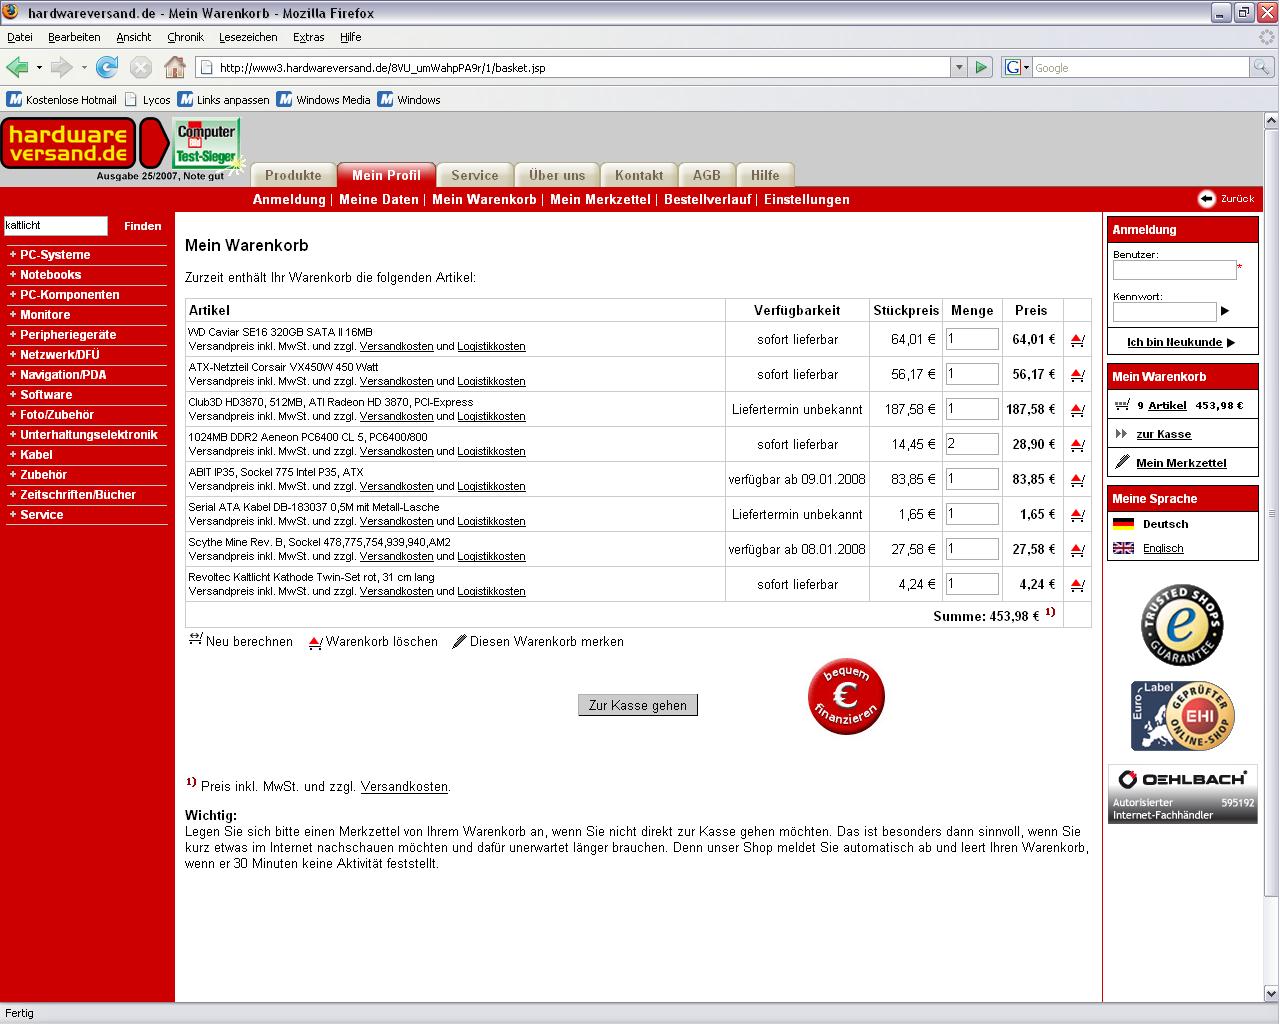
Task: Open the AGB tab
Action: [x=707, y=175]
